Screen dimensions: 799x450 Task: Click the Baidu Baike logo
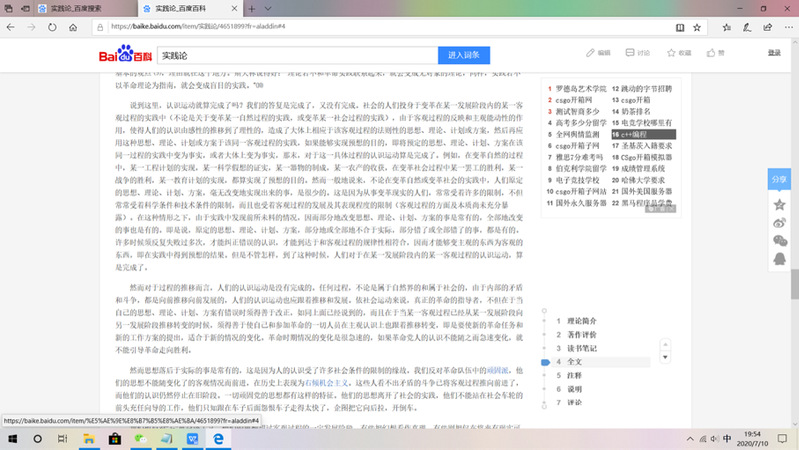click(x=124, y=54)
